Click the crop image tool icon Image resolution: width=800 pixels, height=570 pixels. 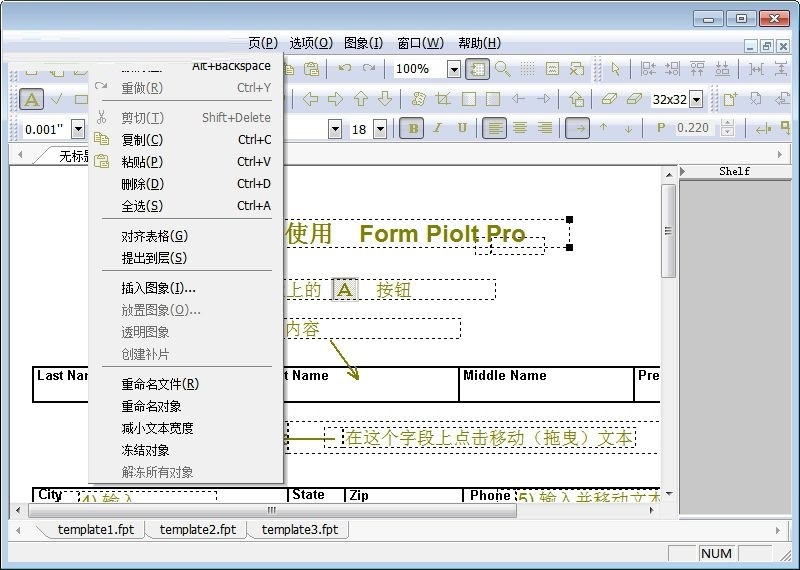click(x=443, y=98)
